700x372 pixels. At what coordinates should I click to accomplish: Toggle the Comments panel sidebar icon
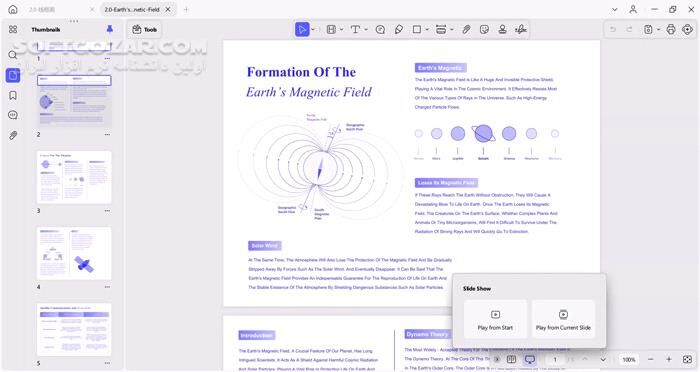coord(13,115)
